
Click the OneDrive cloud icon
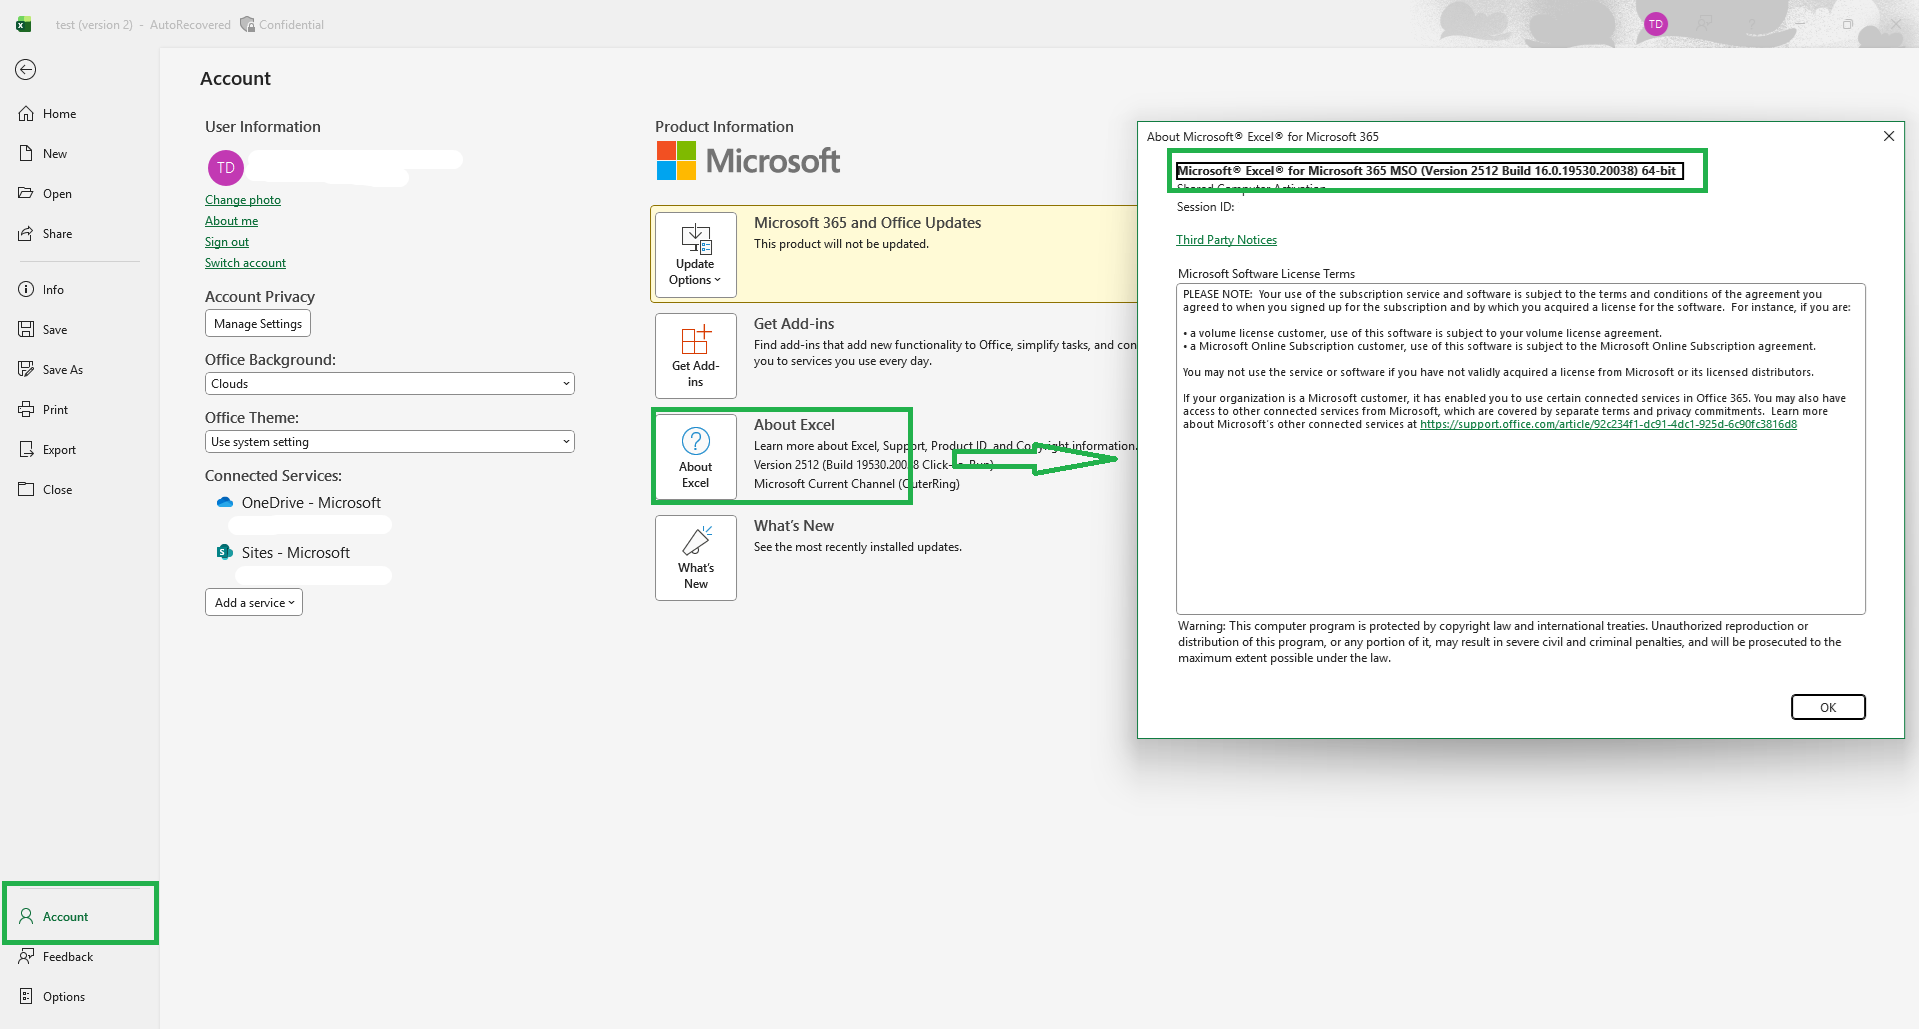coord(225,503)
